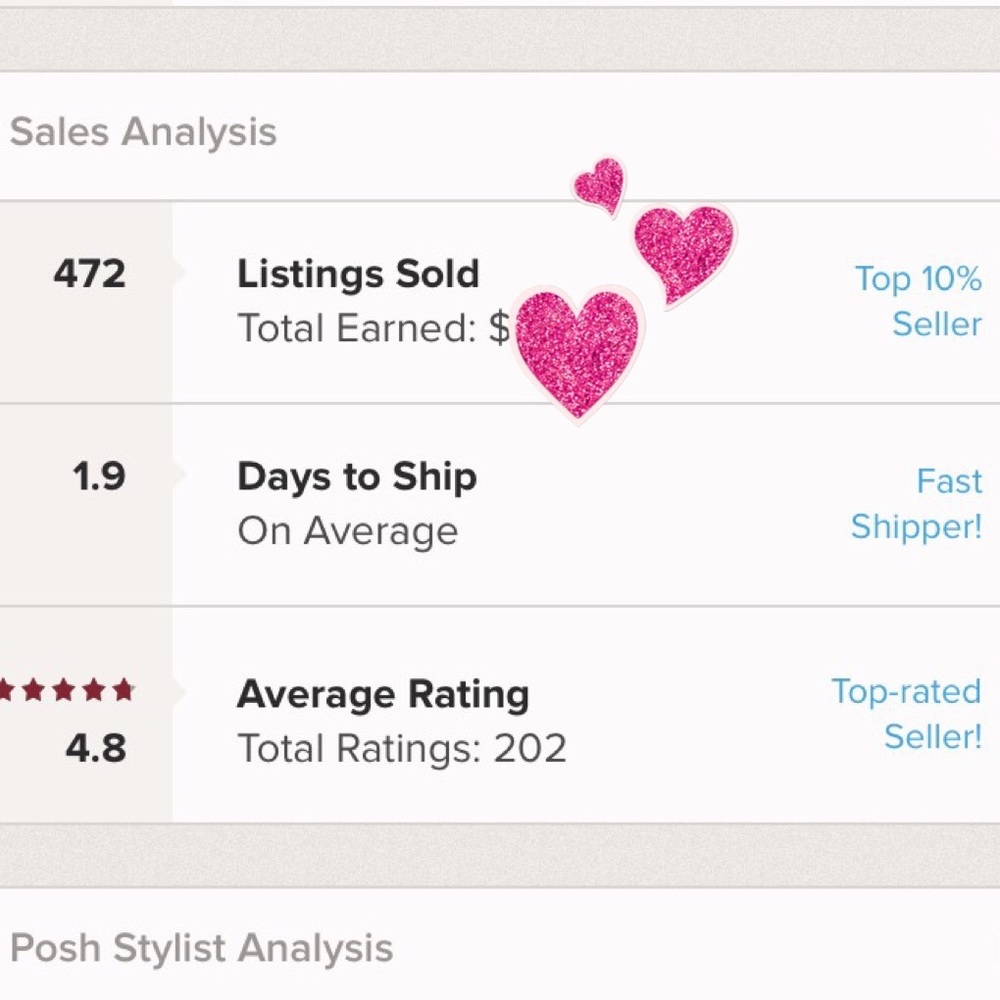Click the 472 listings count
Image resolution: width=1000 pixels, height=1000 pixels.
coord(90,274)
